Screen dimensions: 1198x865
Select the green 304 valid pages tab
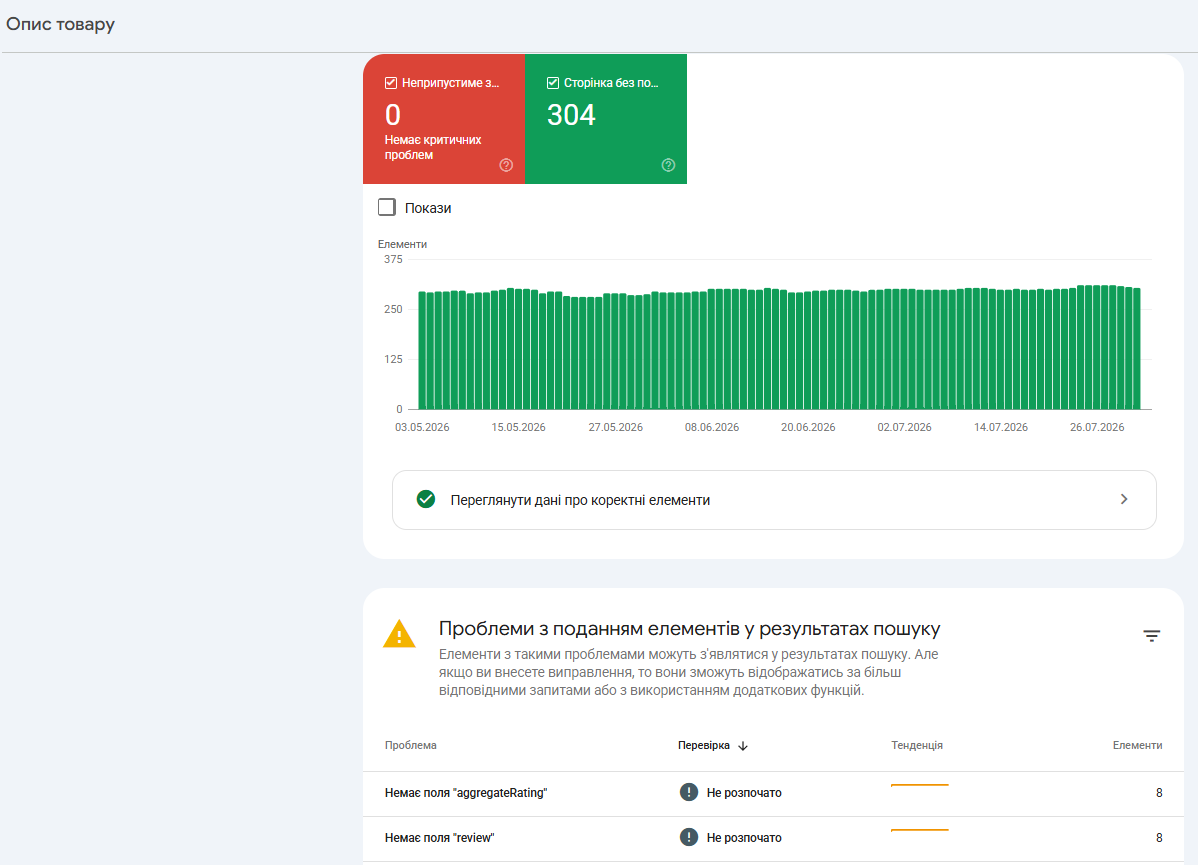point(606,118)
